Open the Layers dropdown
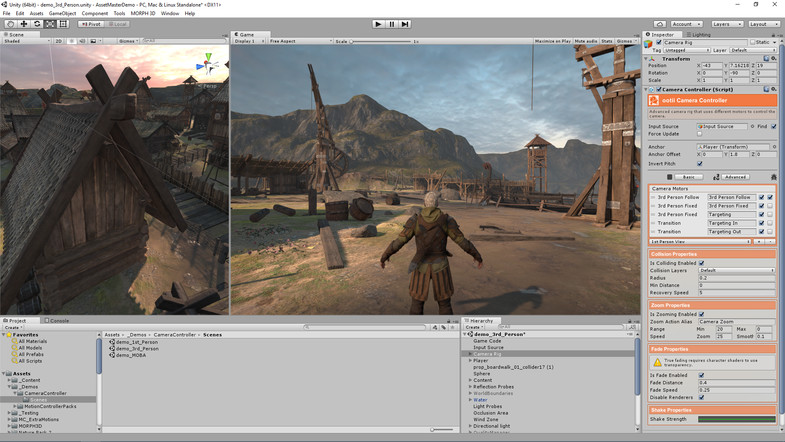Viewport: 785px width, 442px height. 726,24
